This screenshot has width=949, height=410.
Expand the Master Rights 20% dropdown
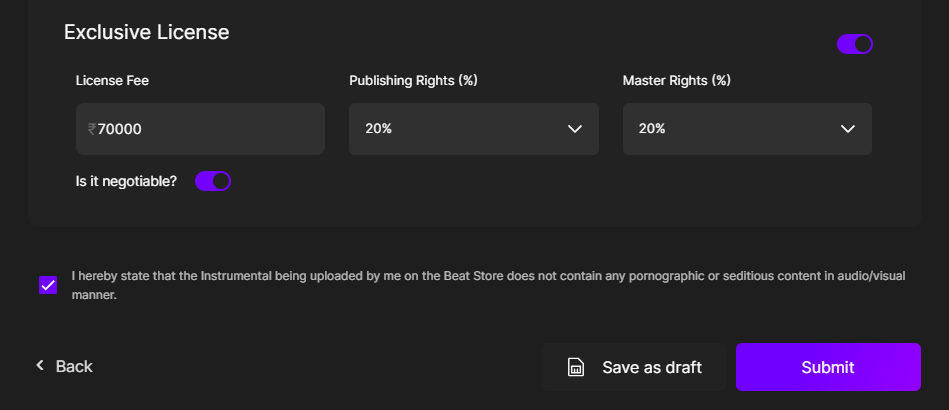pyautogui.click(x=746, y=129)
